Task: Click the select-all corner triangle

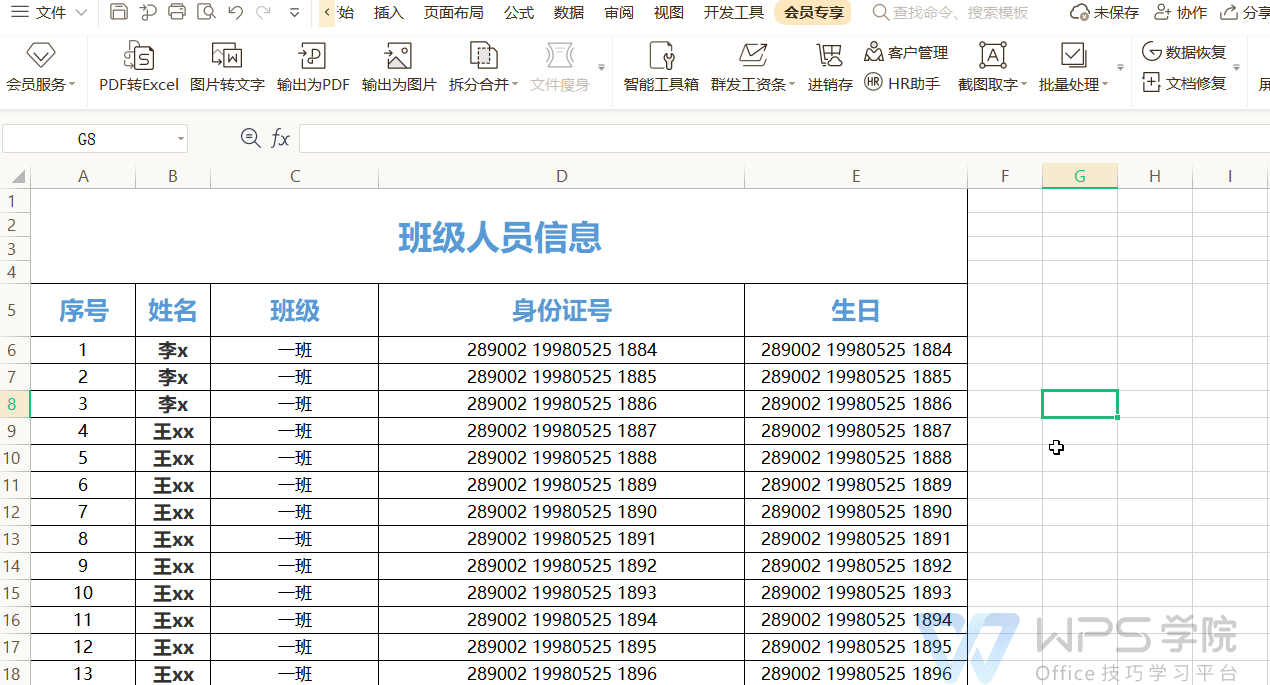Action: pyautogui.click(x=16, y=176)
